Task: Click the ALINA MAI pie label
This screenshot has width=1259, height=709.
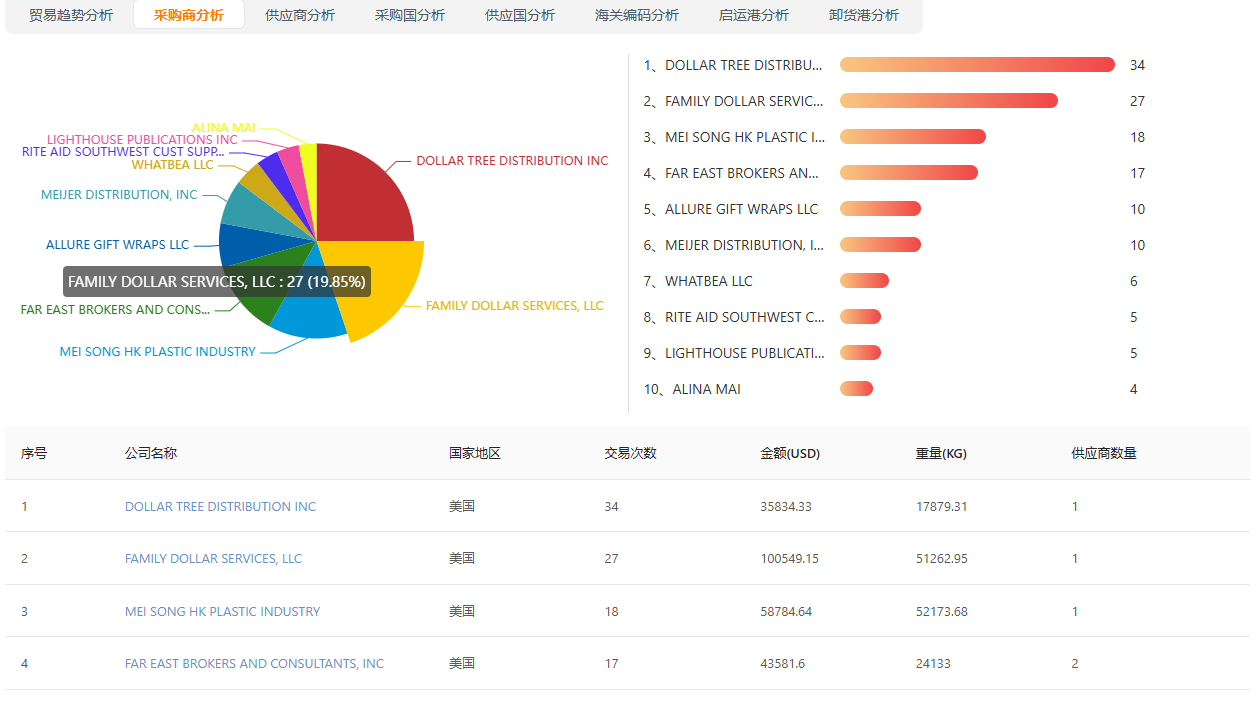Action: tap(224, 128)
